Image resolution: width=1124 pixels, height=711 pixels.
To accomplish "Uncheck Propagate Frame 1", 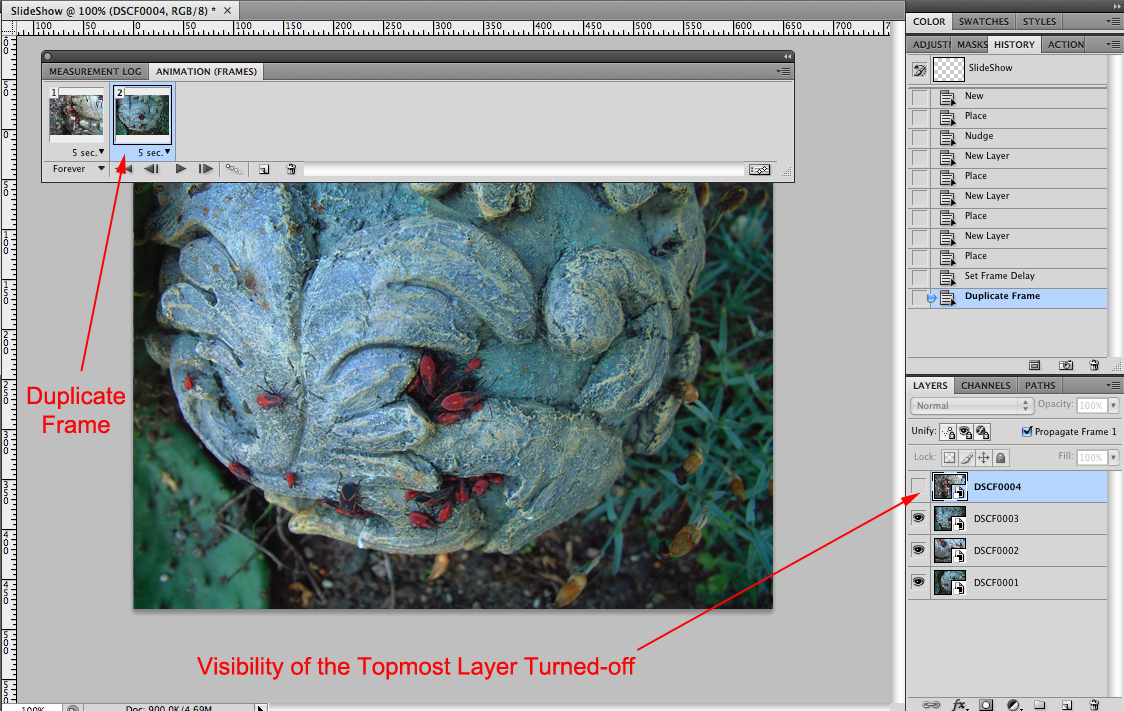I will pos(1027,432).
